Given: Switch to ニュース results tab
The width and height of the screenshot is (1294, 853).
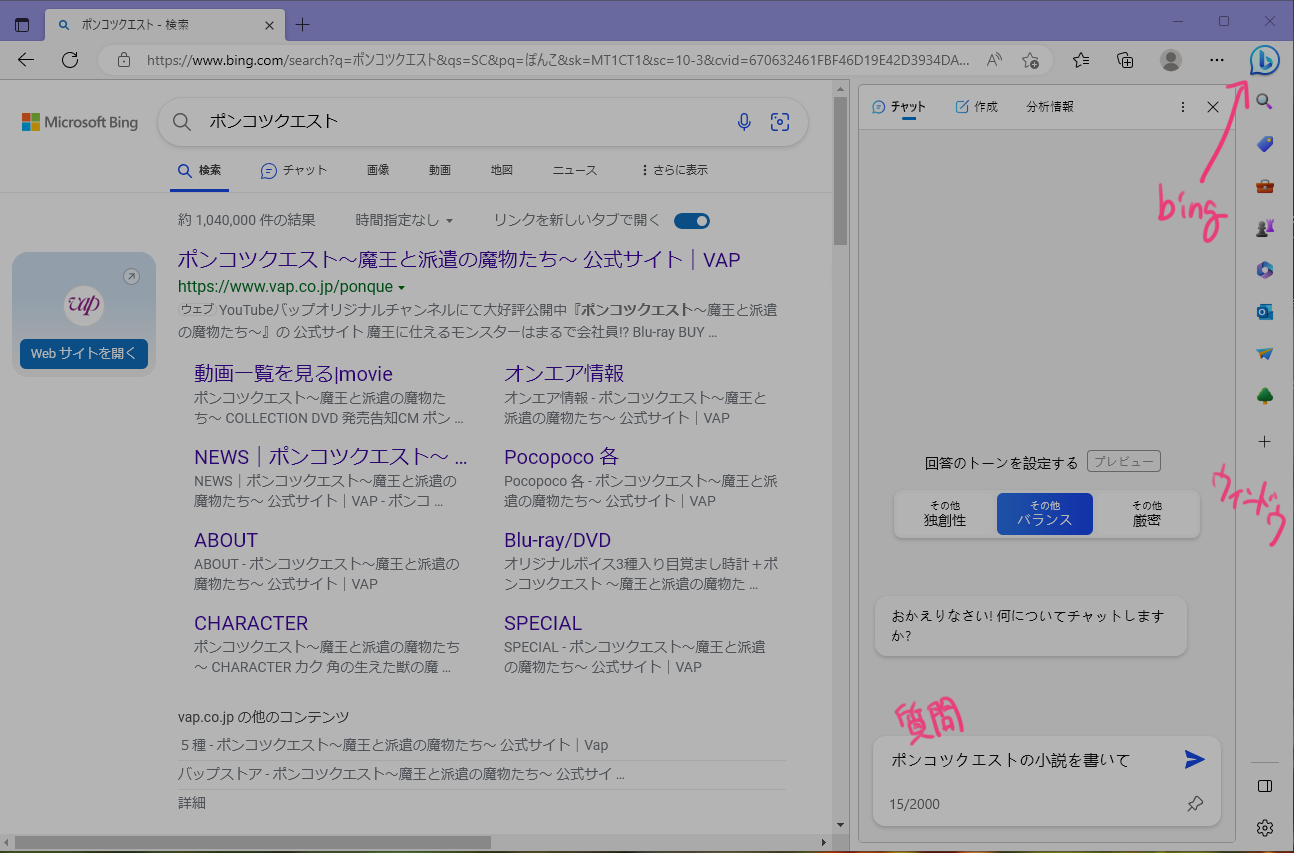Looking at the screenshot, I should [575, 170].
